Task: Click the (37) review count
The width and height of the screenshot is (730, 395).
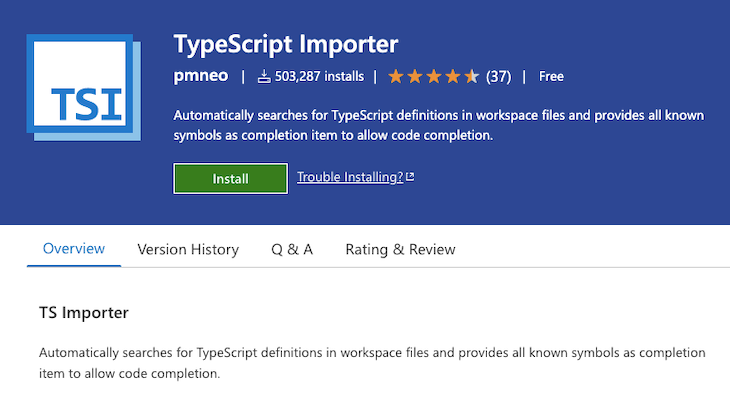Action: point(498,76)
